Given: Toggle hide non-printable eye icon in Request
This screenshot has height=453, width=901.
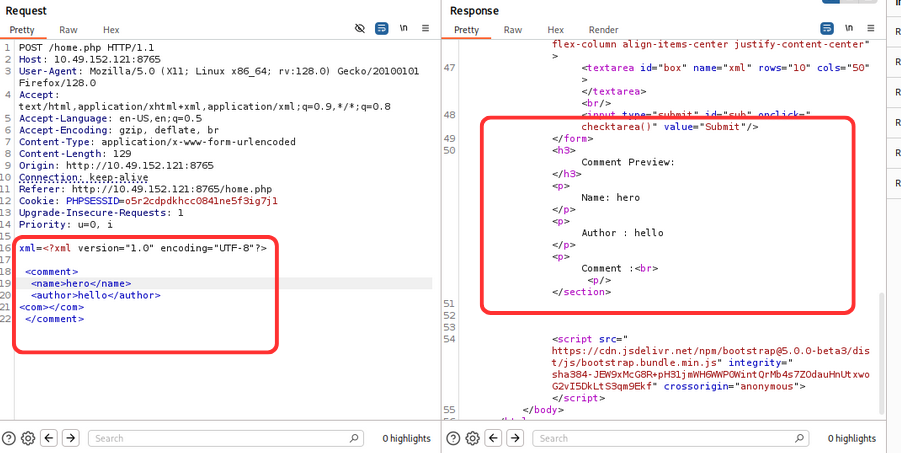Looking at the screenshot, I should [360, 29].
